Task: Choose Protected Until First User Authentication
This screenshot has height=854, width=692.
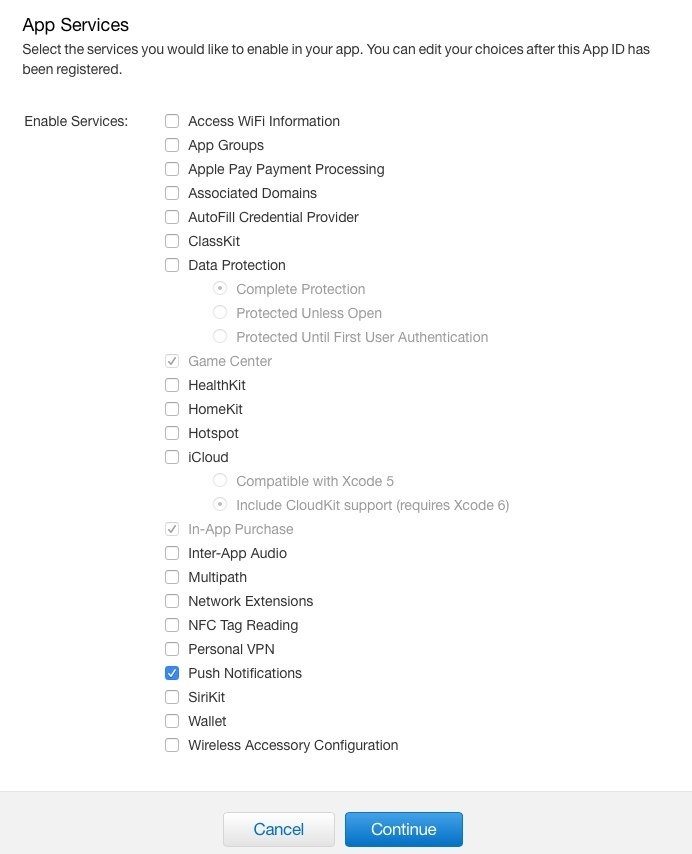Action: [220, 336]
